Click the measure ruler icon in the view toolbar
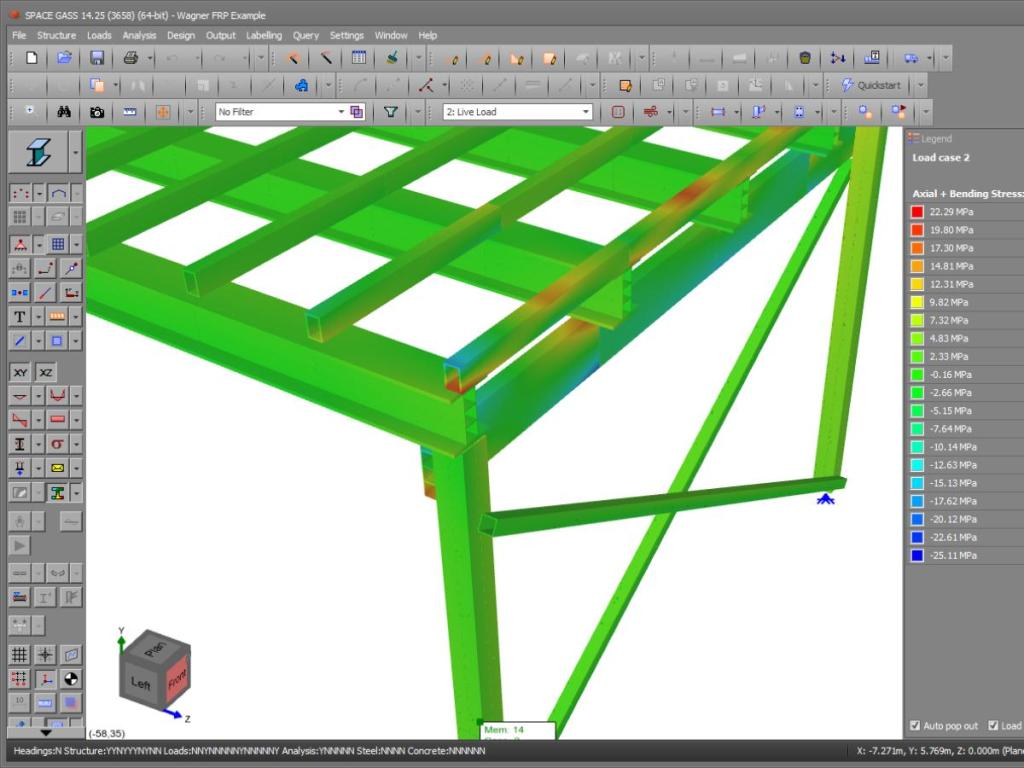The height and width of the screenshot is (768, 1024). click(130, 112)
